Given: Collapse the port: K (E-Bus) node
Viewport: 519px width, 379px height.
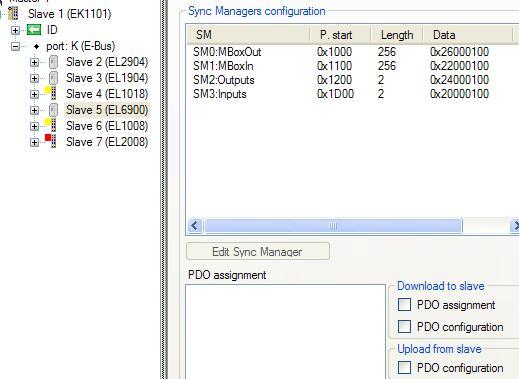Looking at the screenshot, I should [15, 46].
